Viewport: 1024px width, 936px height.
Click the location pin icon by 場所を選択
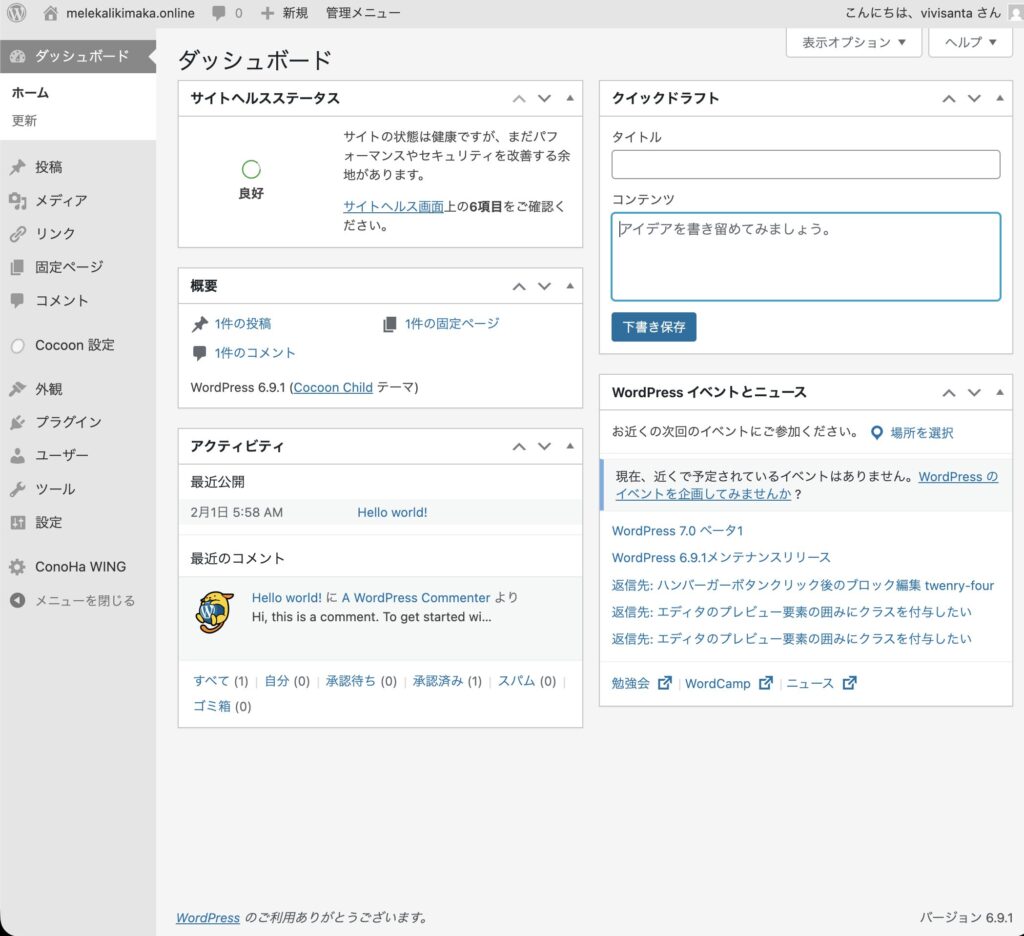pyautogui.click(x=876, y=433)
